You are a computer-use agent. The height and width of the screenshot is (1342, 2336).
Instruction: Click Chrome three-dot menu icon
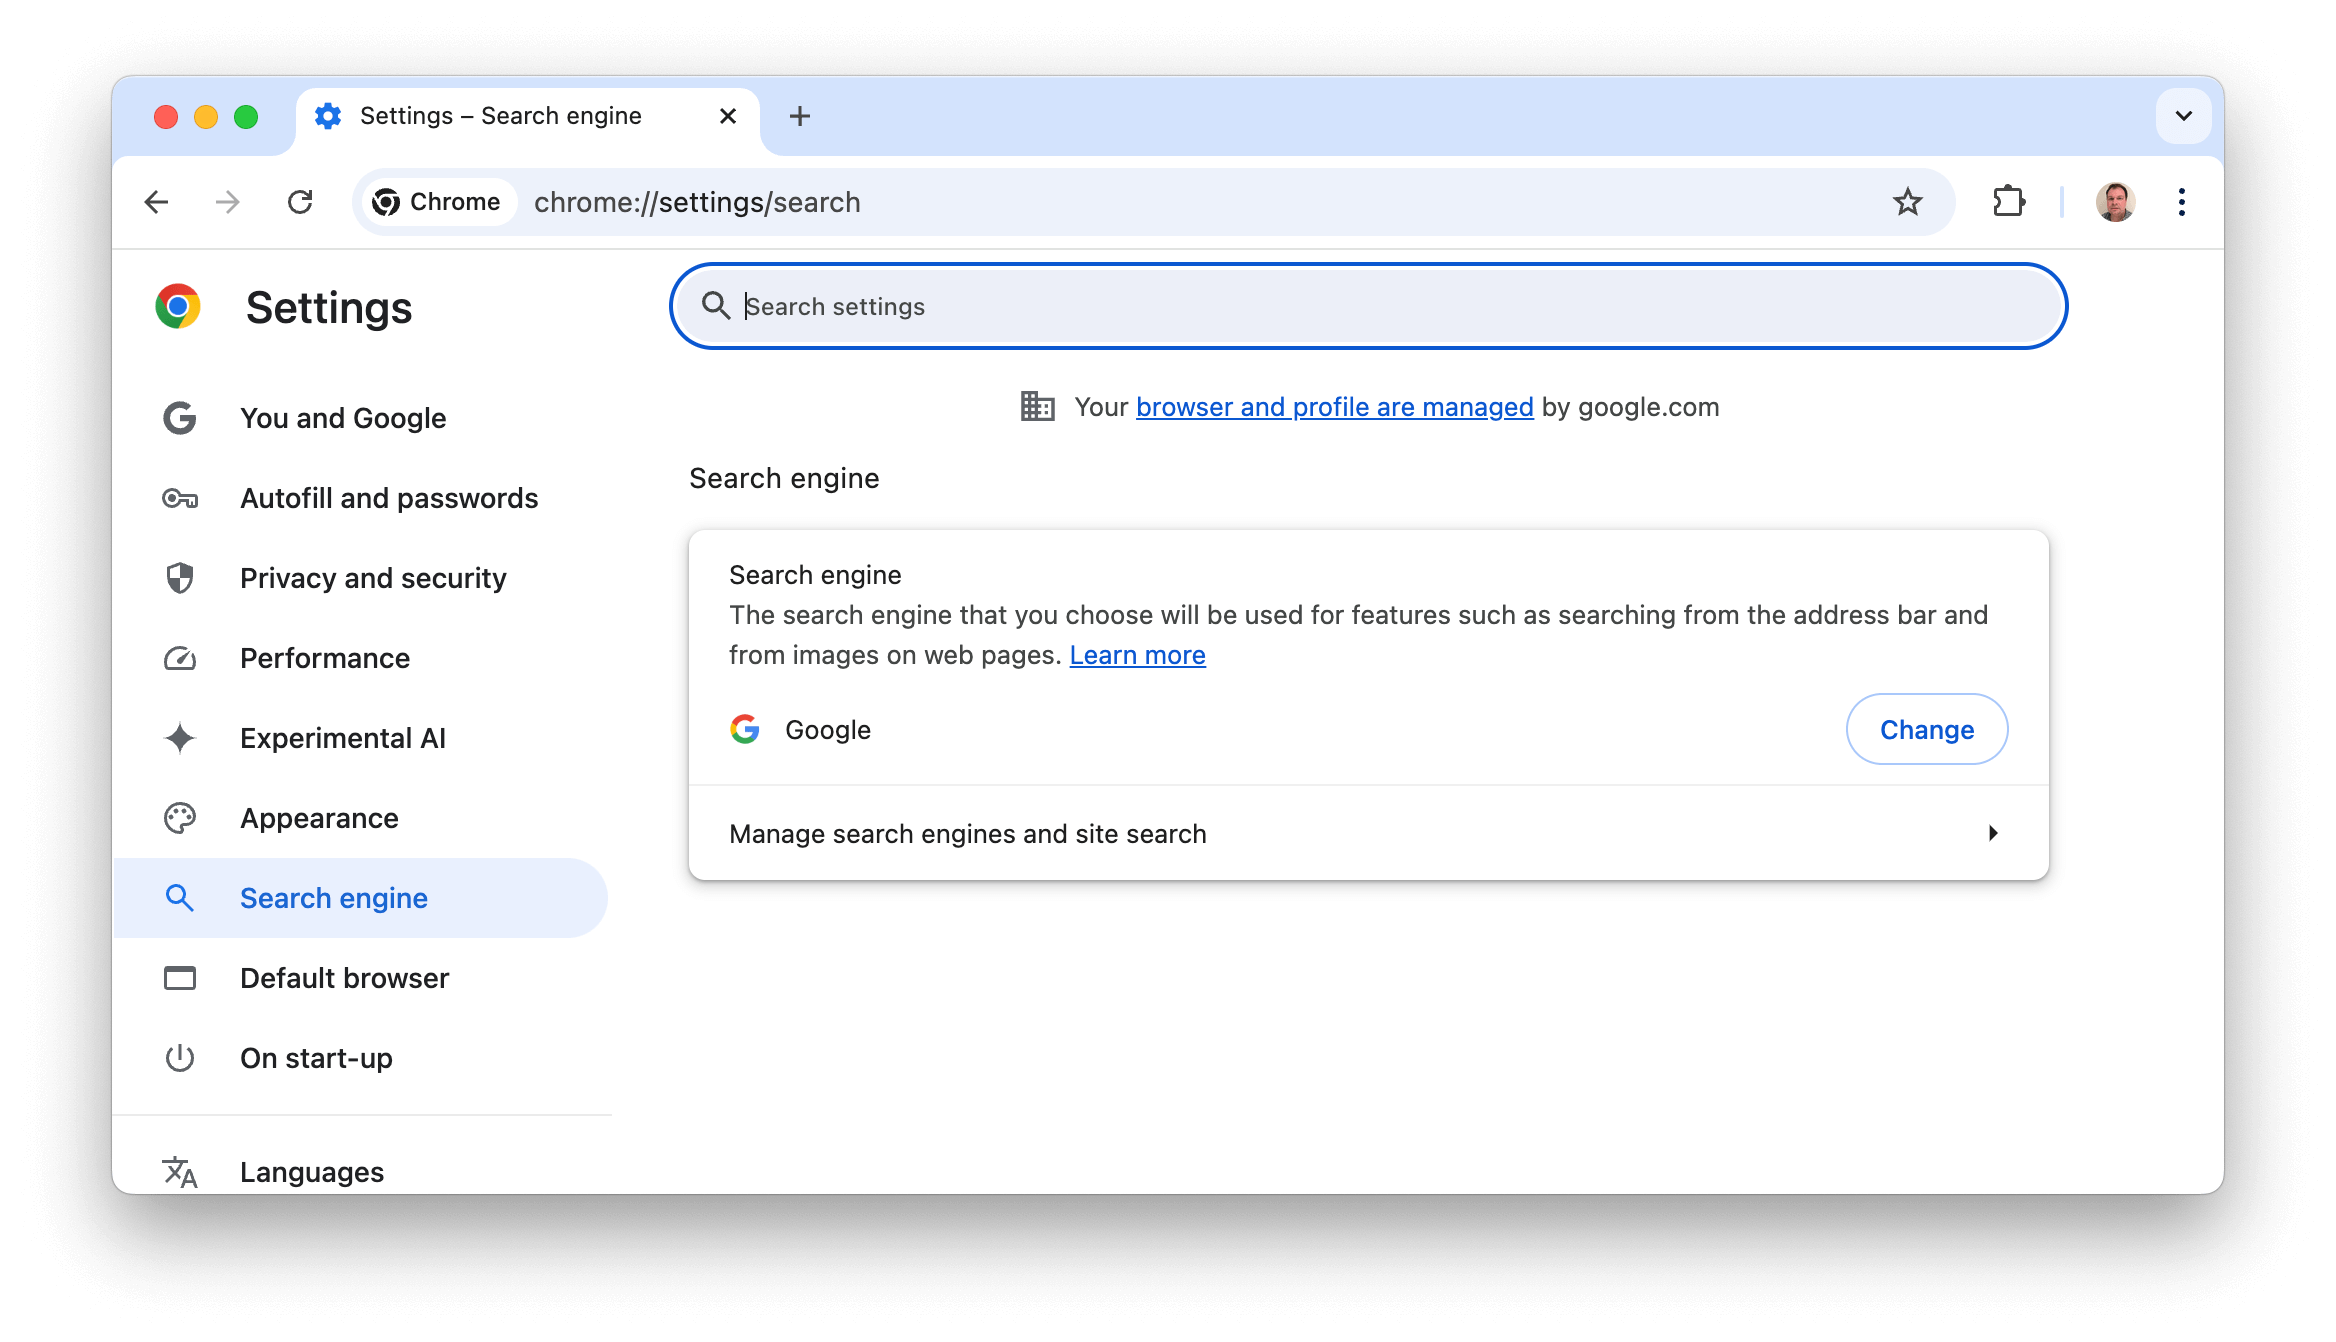tap(2184, 201)
